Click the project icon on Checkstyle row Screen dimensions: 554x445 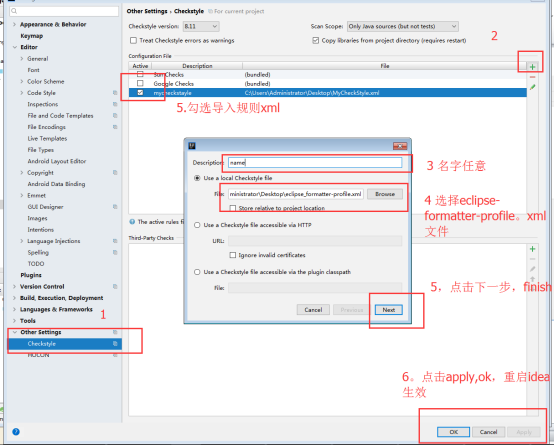(115, 344)
